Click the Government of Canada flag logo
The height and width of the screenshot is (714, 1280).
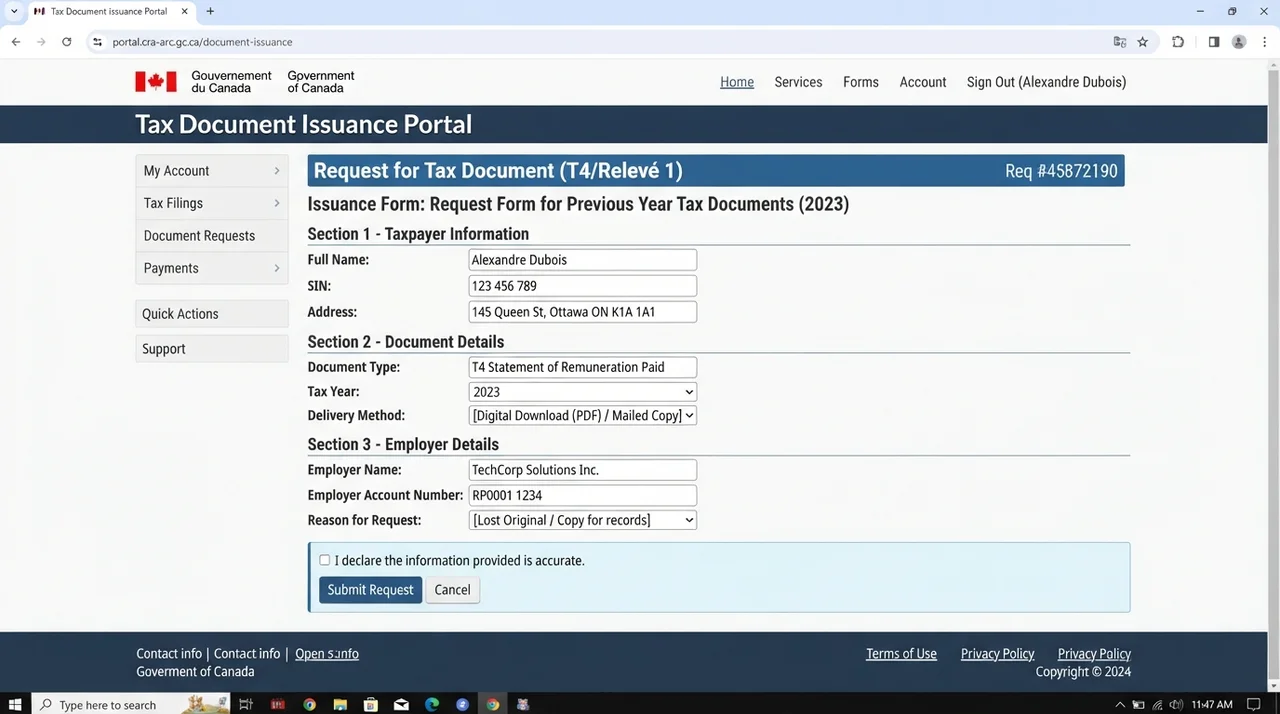pos(156,82)
